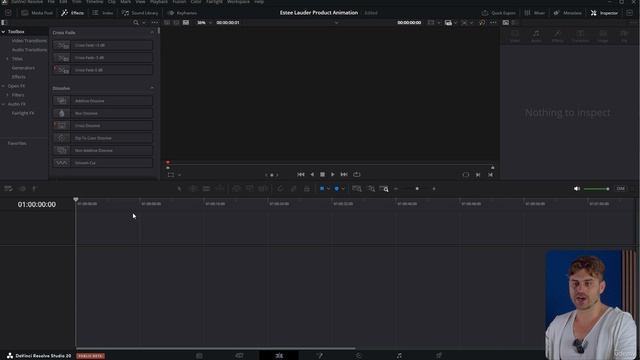
Task: Select Cross Fade 0 dB transition
Action: [102, 70]
